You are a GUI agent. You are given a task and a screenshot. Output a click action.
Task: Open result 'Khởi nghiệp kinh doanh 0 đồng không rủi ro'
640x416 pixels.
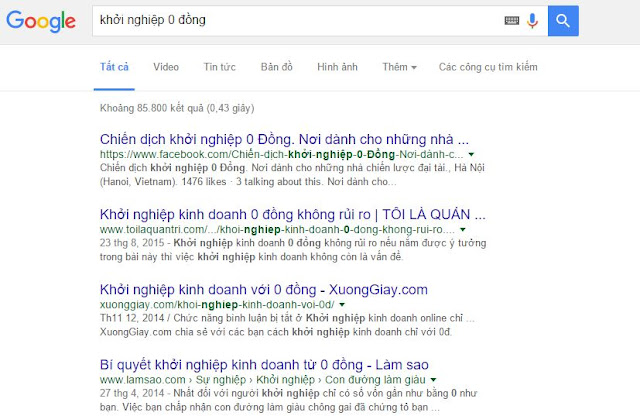pos(293,214)
